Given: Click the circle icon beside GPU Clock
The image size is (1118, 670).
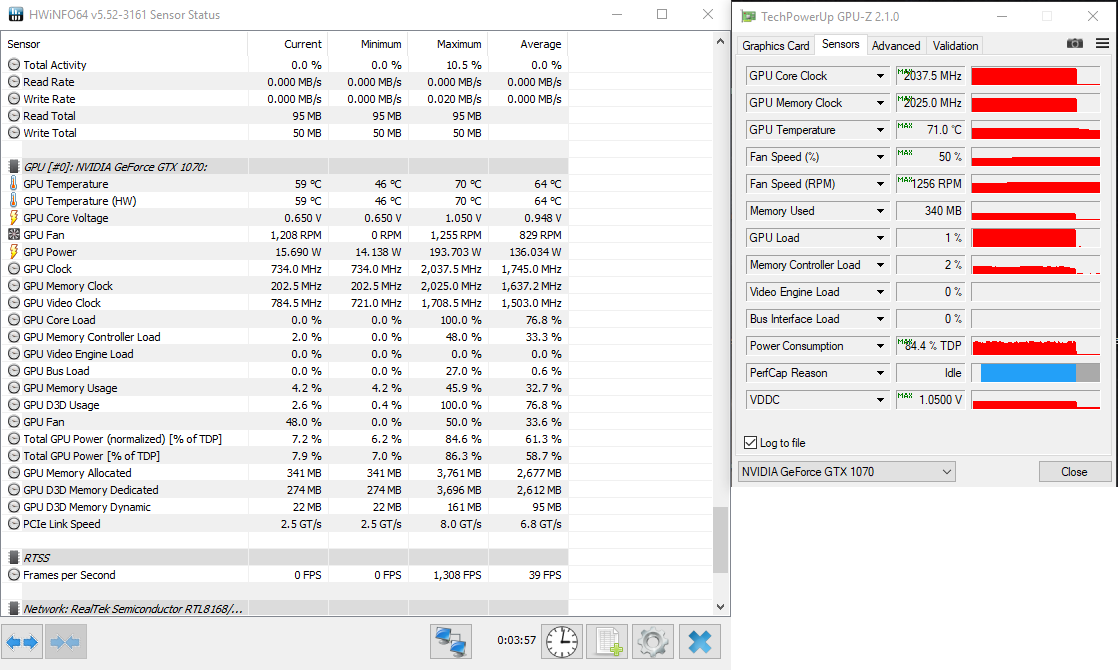Looking at the screenshot, I should point(14,269).
